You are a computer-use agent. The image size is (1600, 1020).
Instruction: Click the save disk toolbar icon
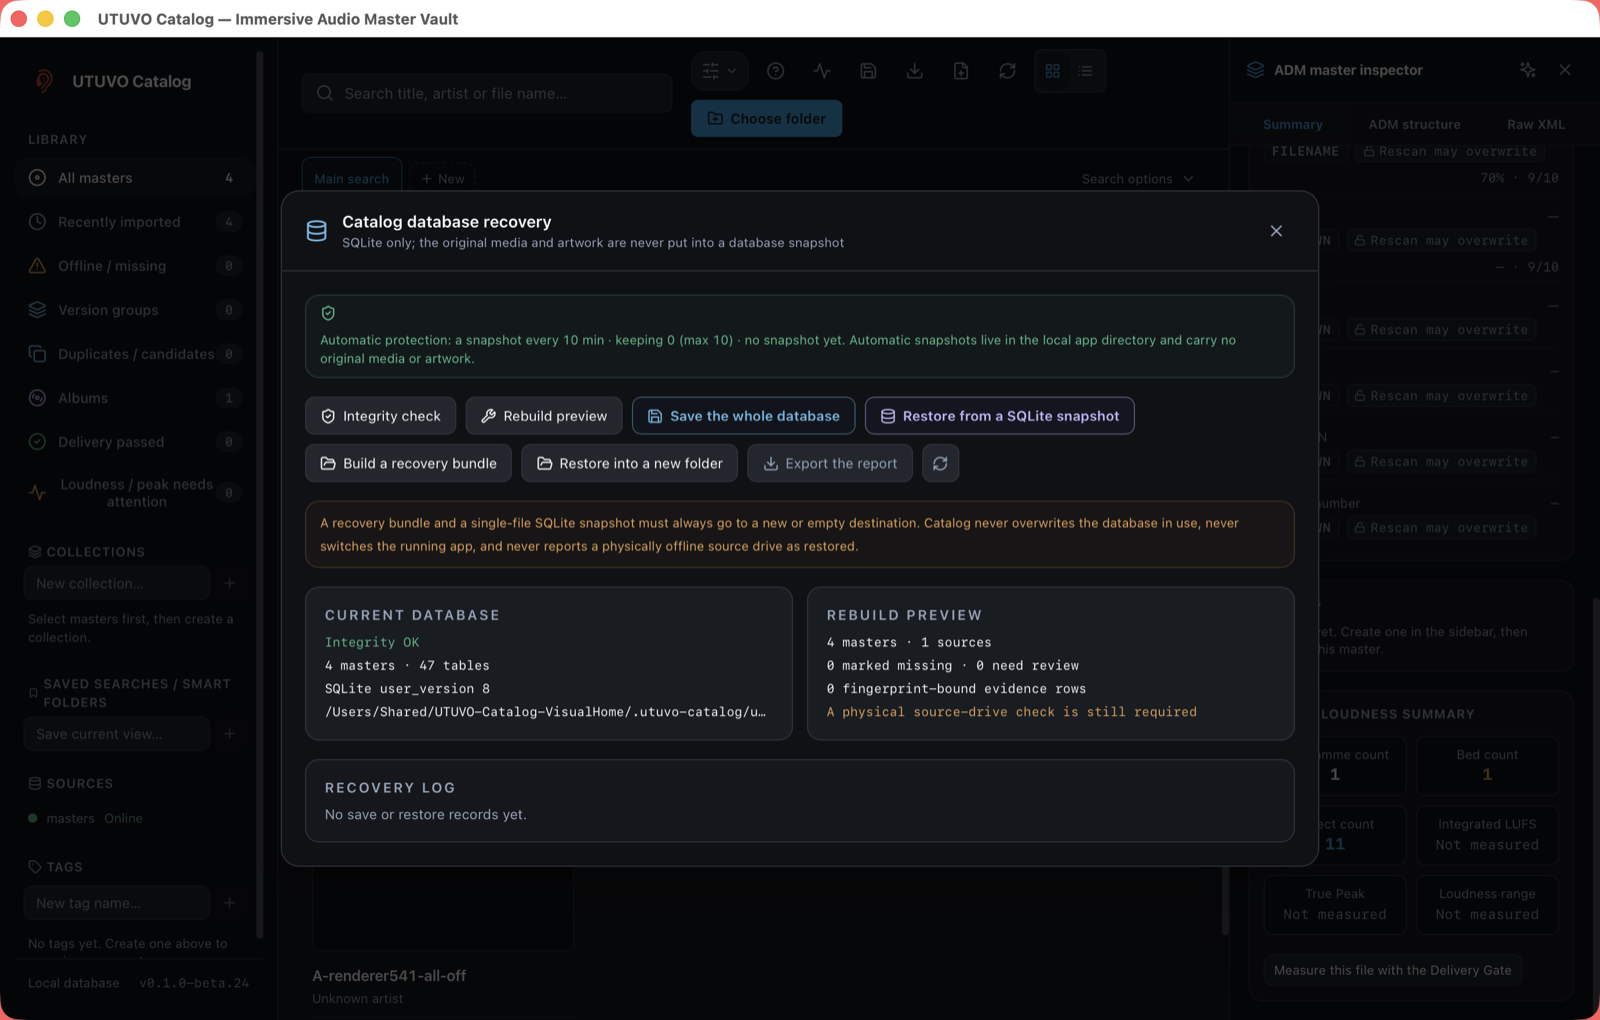[868, 71]
